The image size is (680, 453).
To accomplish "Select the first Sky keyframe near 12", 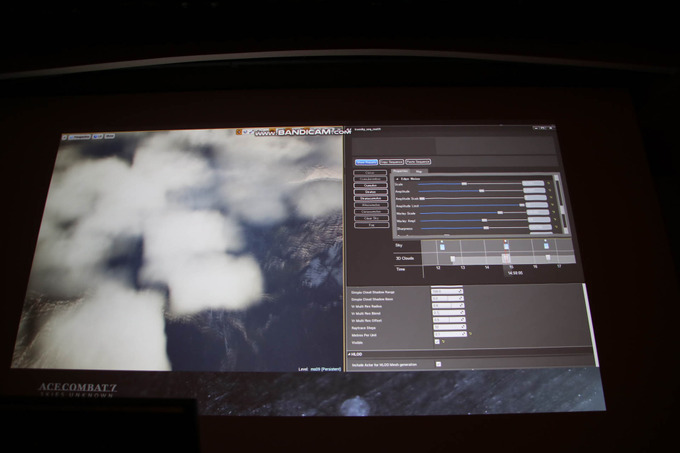I will pyautogui.click(x=442, y=247).
